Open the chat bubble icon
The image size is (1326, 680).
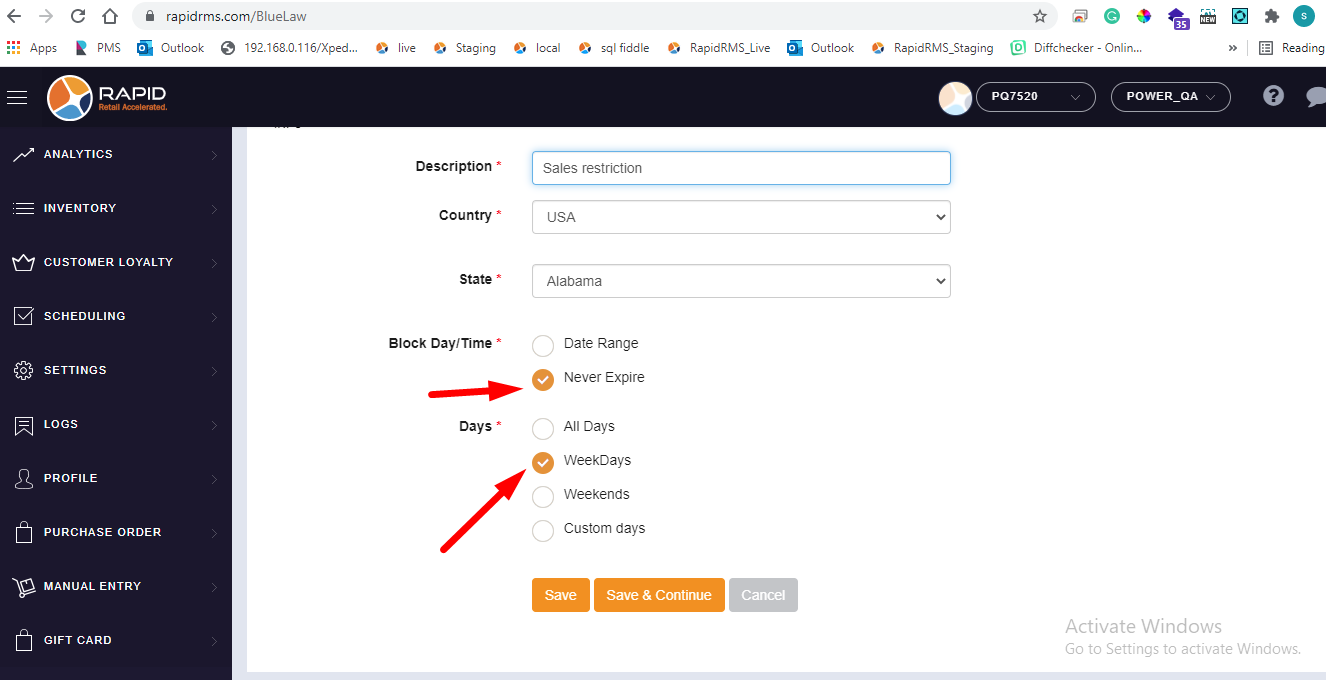point(1316,97)
